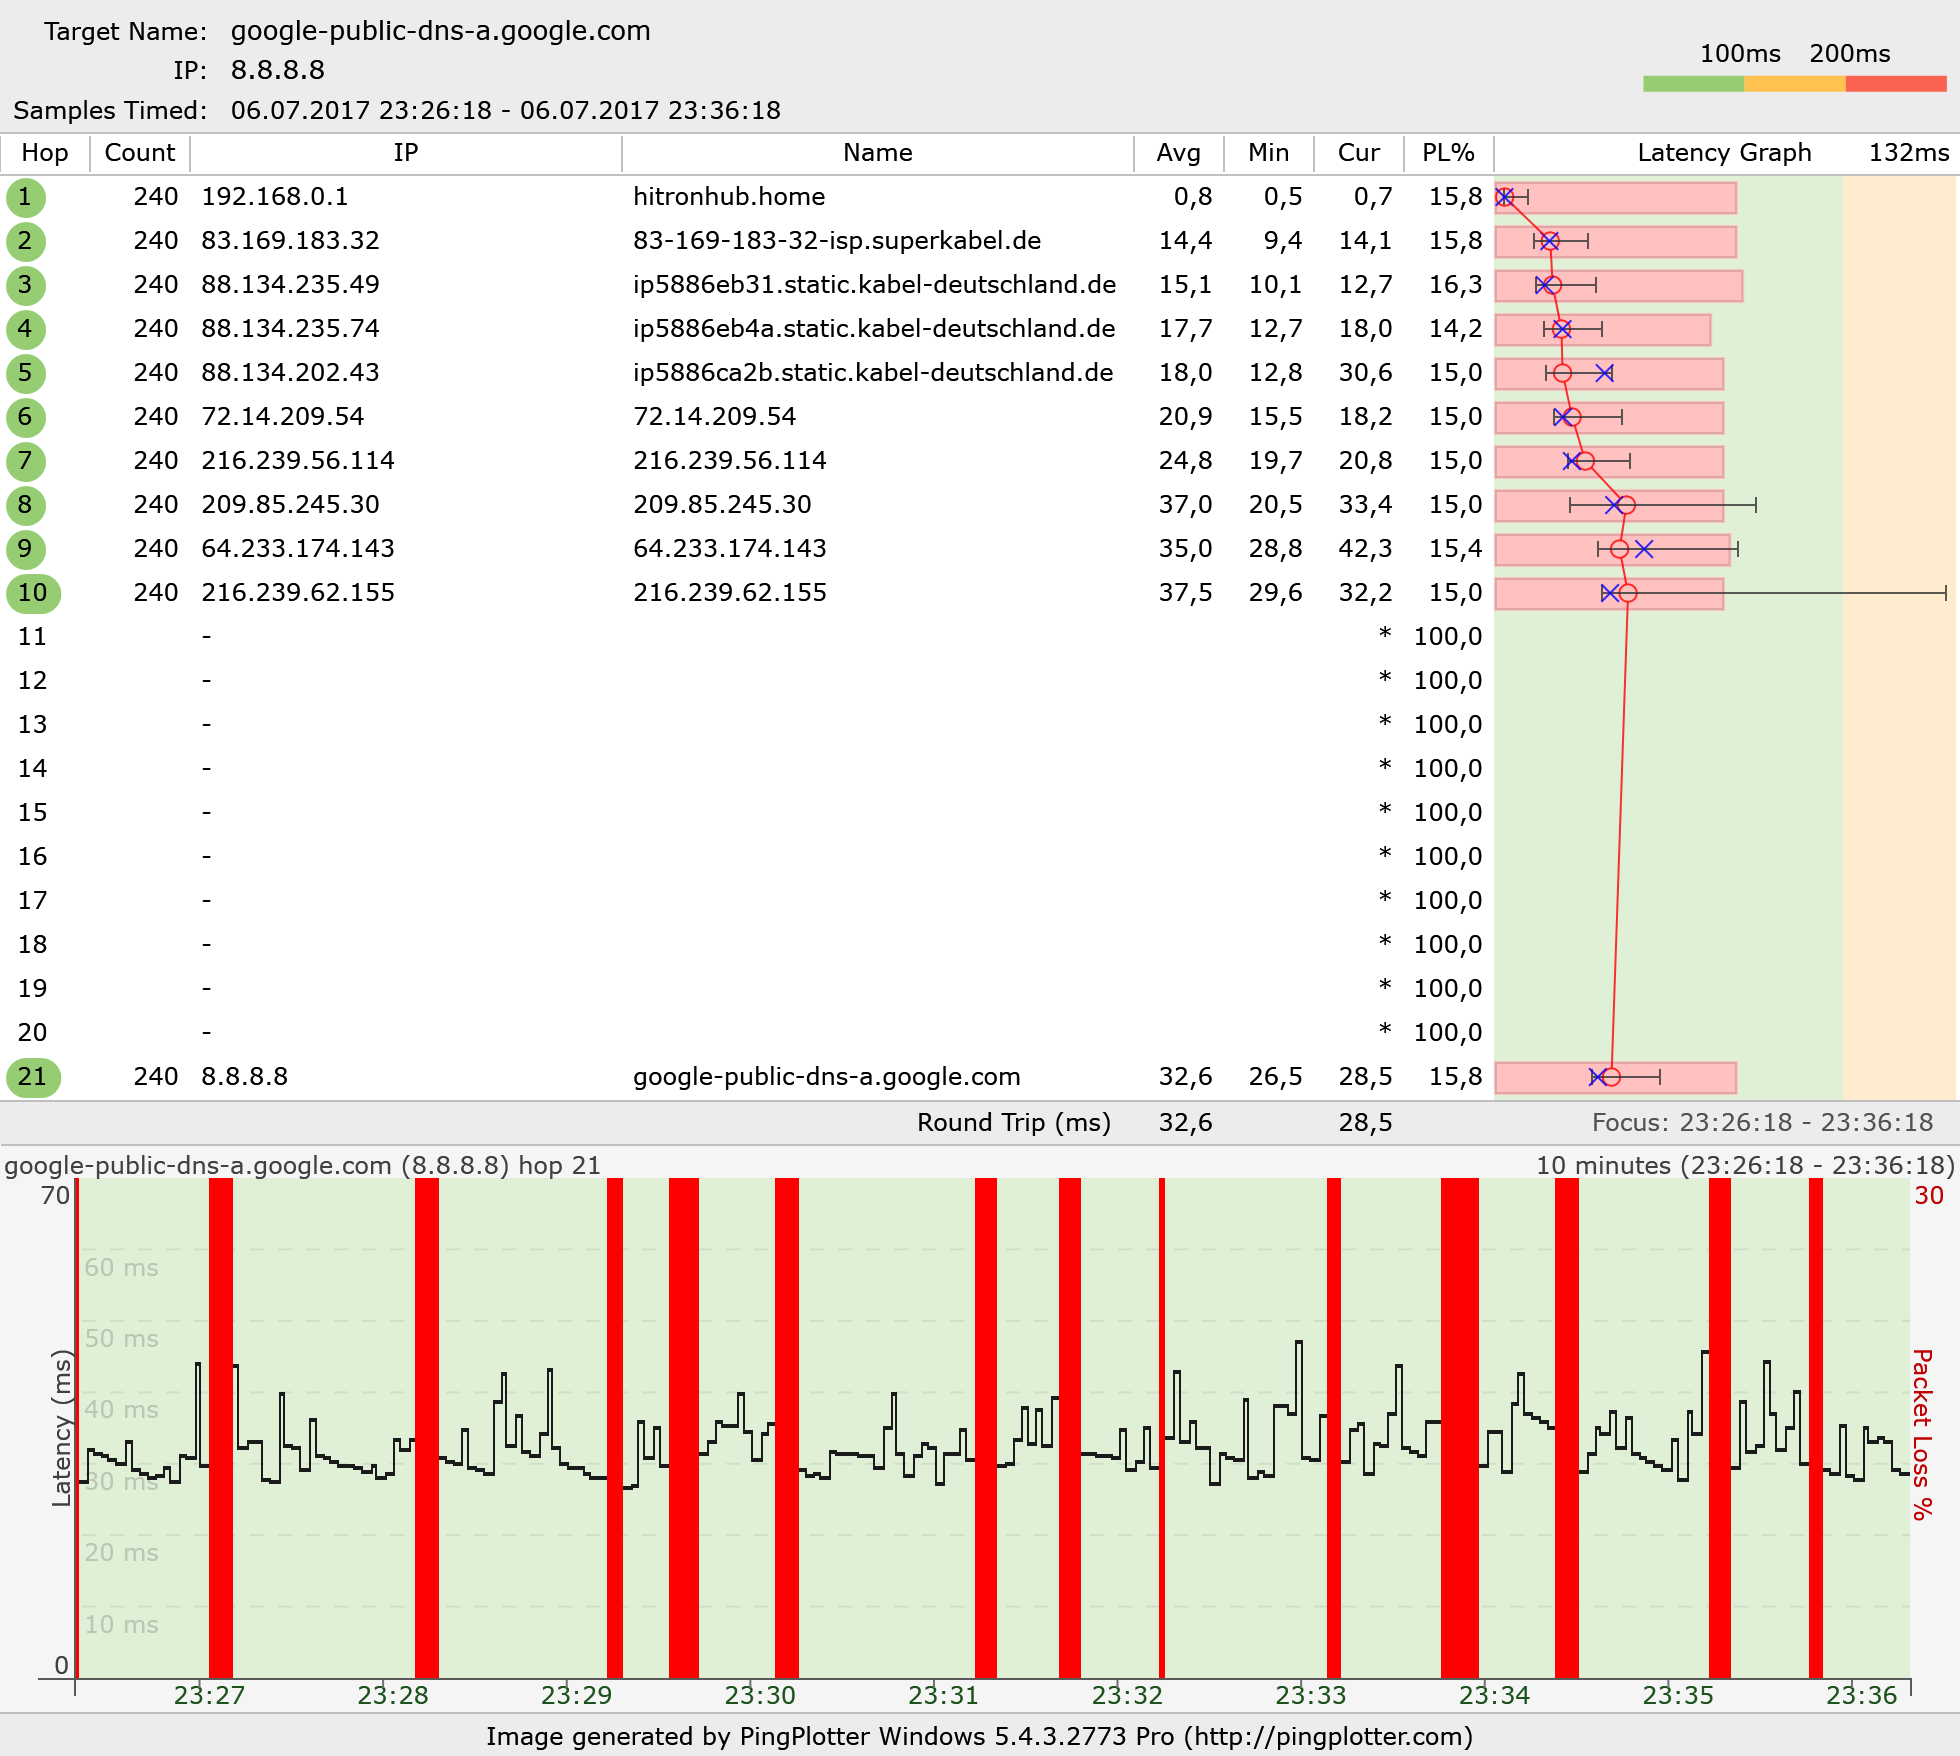Click the green hop 1 circle icon

tap(25, 197)
